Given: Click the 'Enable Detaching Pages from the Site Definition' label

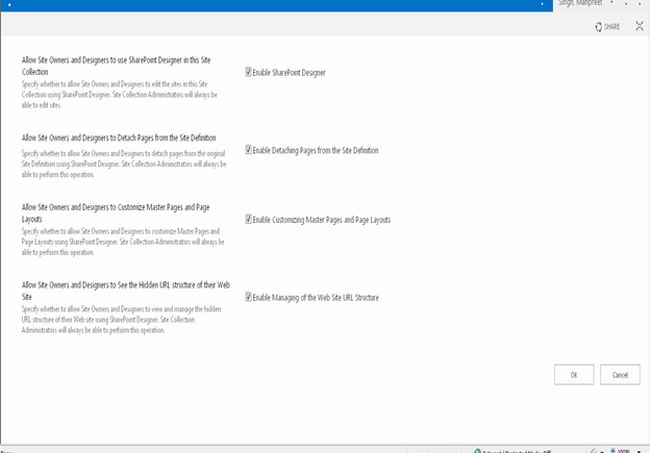Looking at the screenshot, I should tap(315, 150).
